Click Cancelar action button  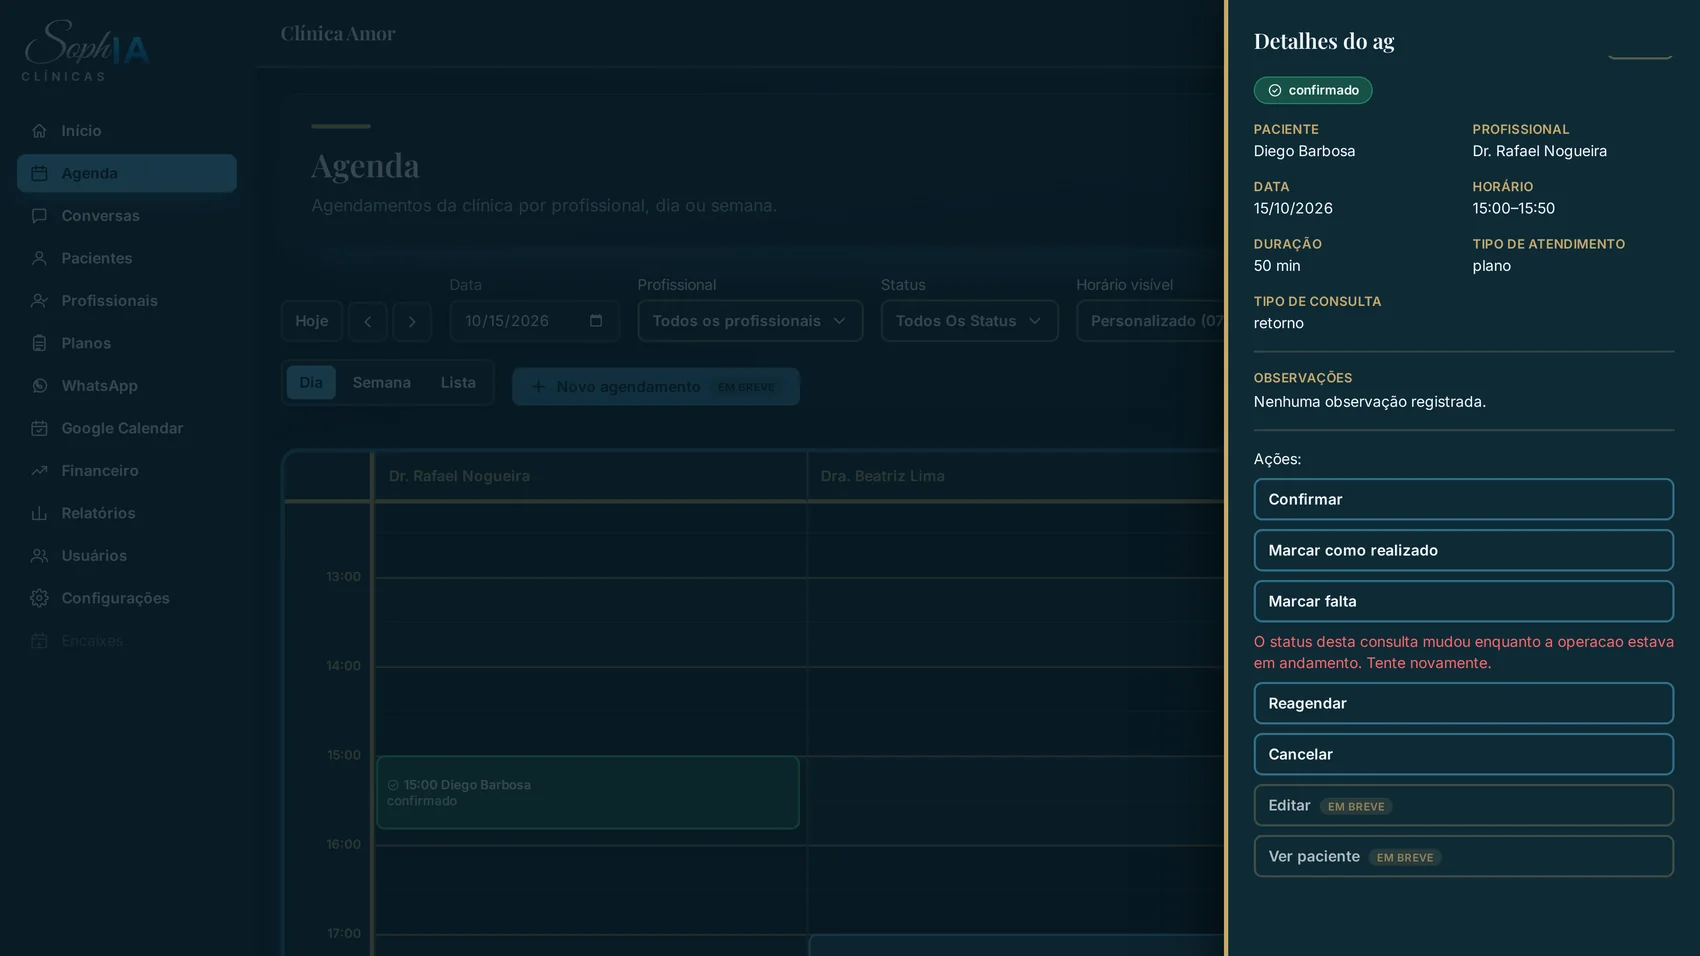click(1463, 754)
